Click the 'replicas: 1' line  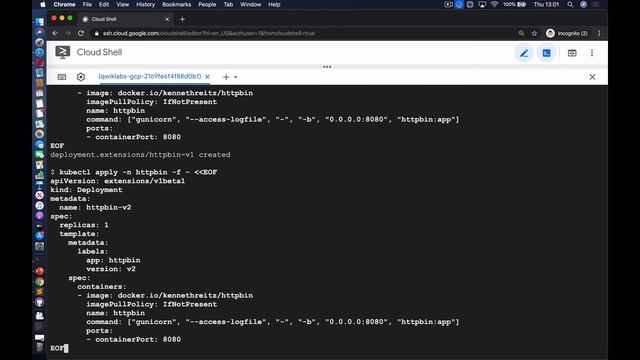[x=84, y=225]
